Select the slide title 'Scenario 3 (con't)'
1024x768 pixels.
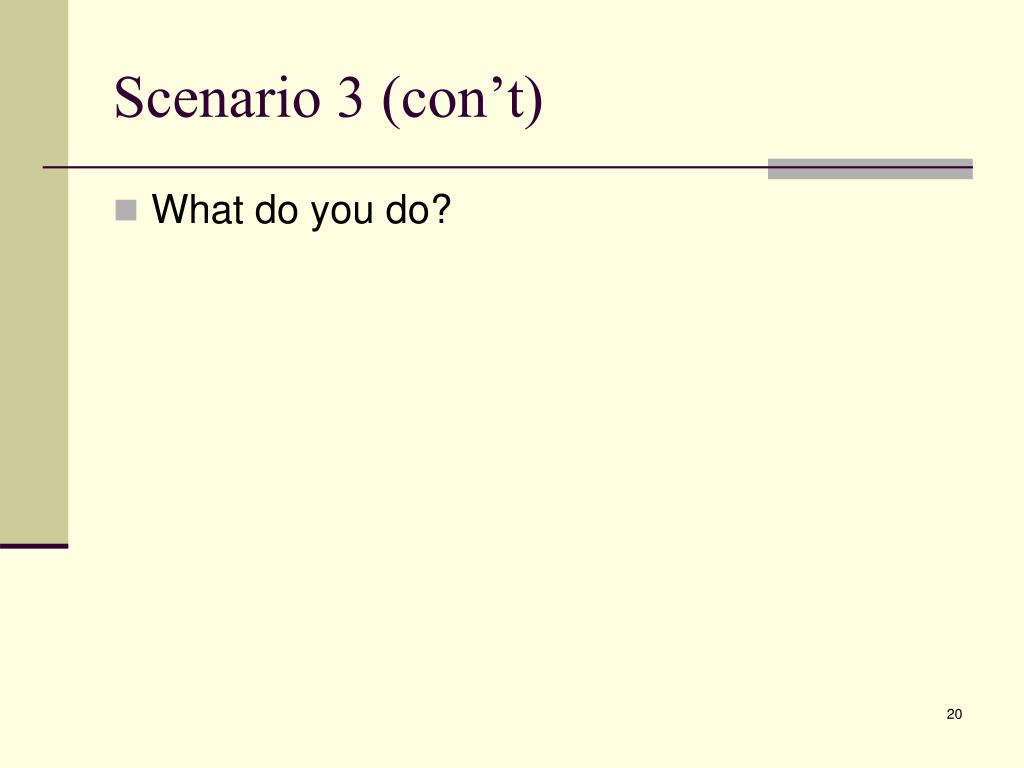click(328, 99)
